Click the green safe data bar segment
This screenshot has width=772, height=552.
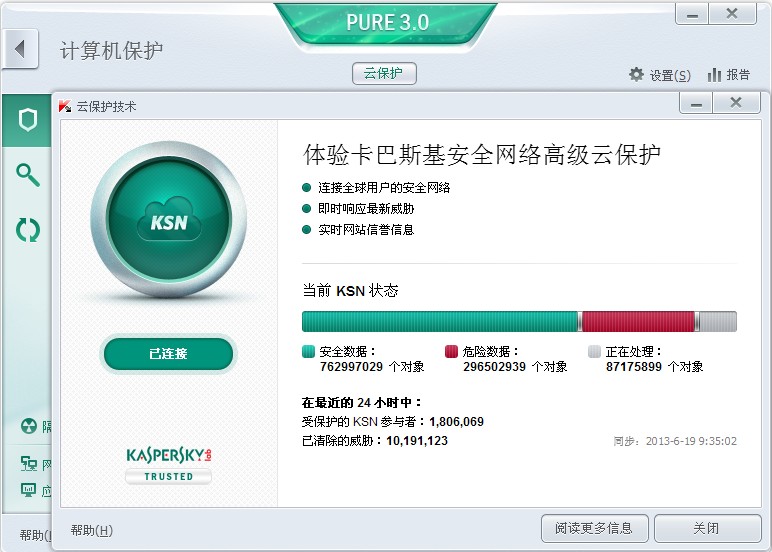tap(440, 321)
